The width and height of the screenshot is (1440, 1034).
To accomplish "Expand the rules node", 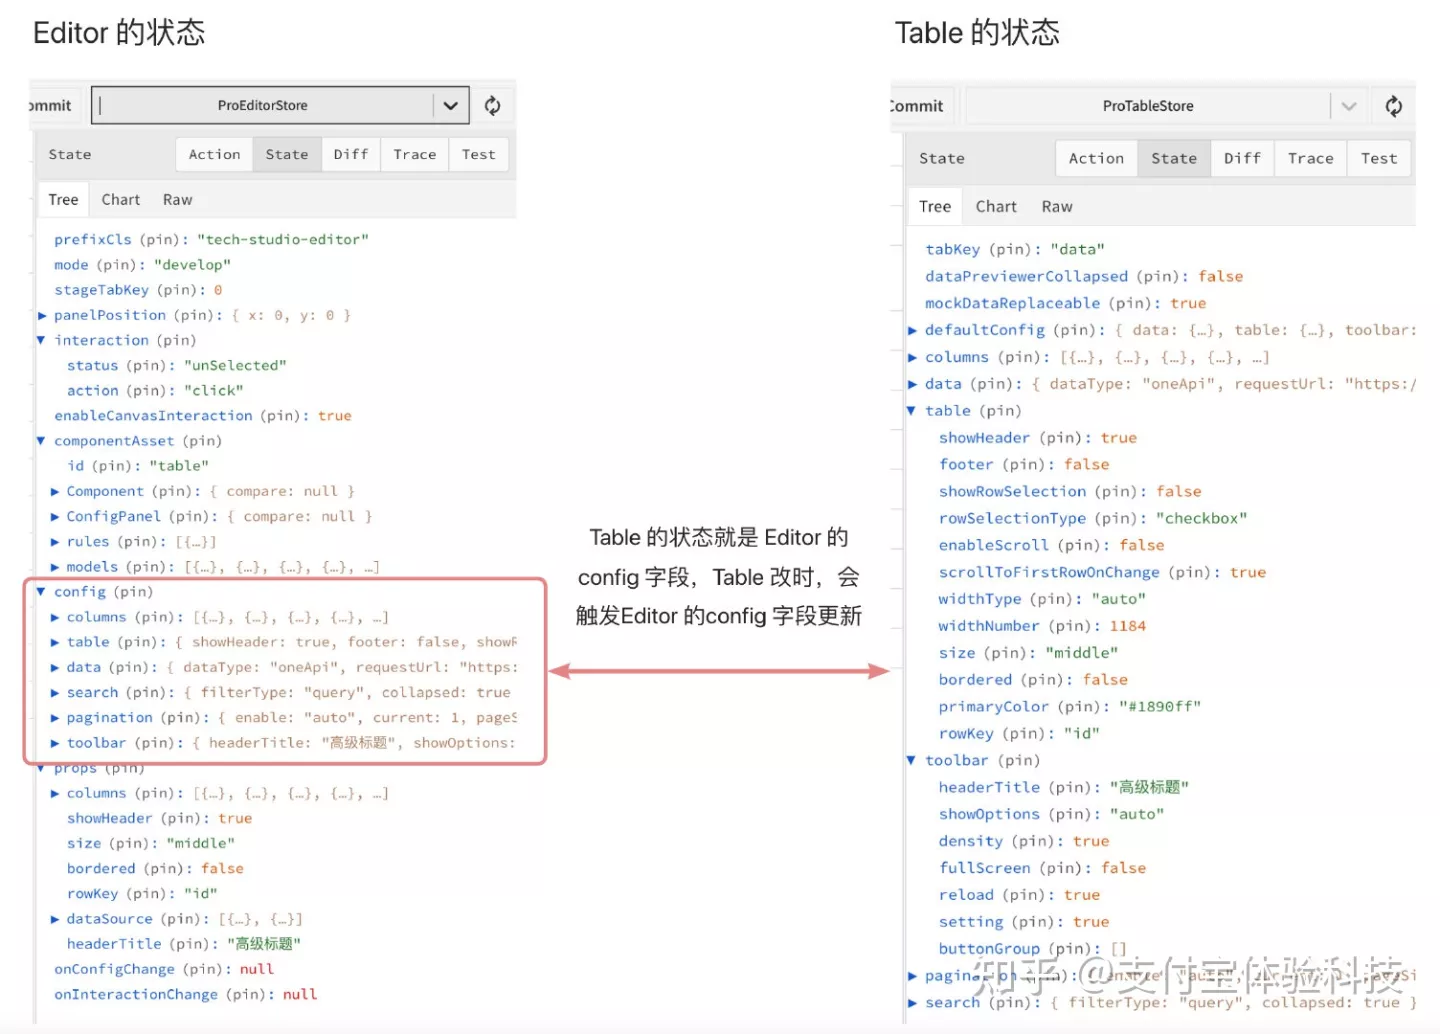I will 55,541.
